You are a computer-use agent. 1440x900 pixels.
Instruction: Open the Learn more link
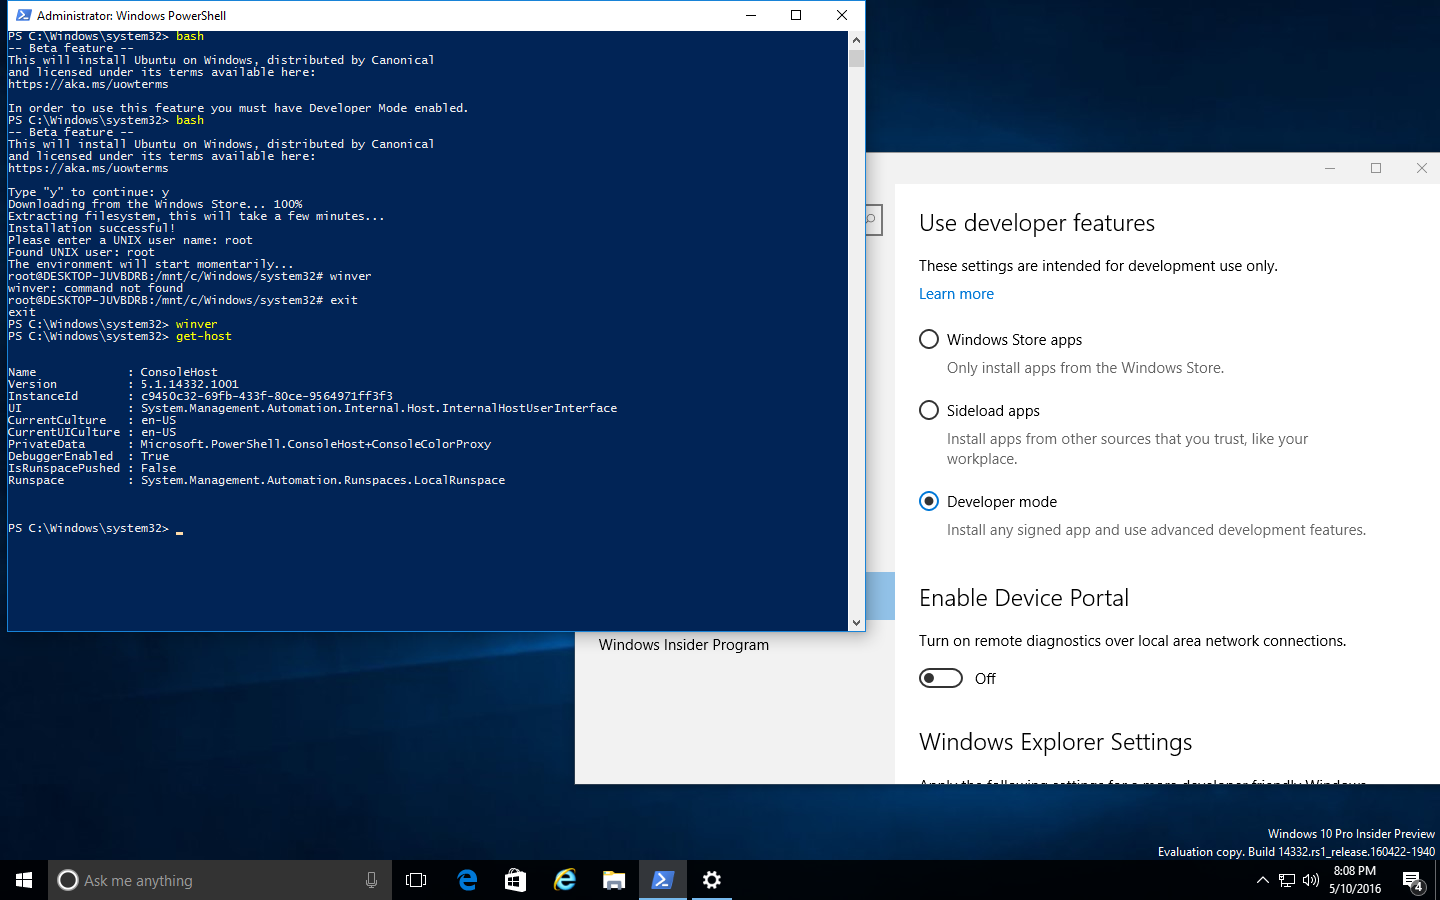956,293
